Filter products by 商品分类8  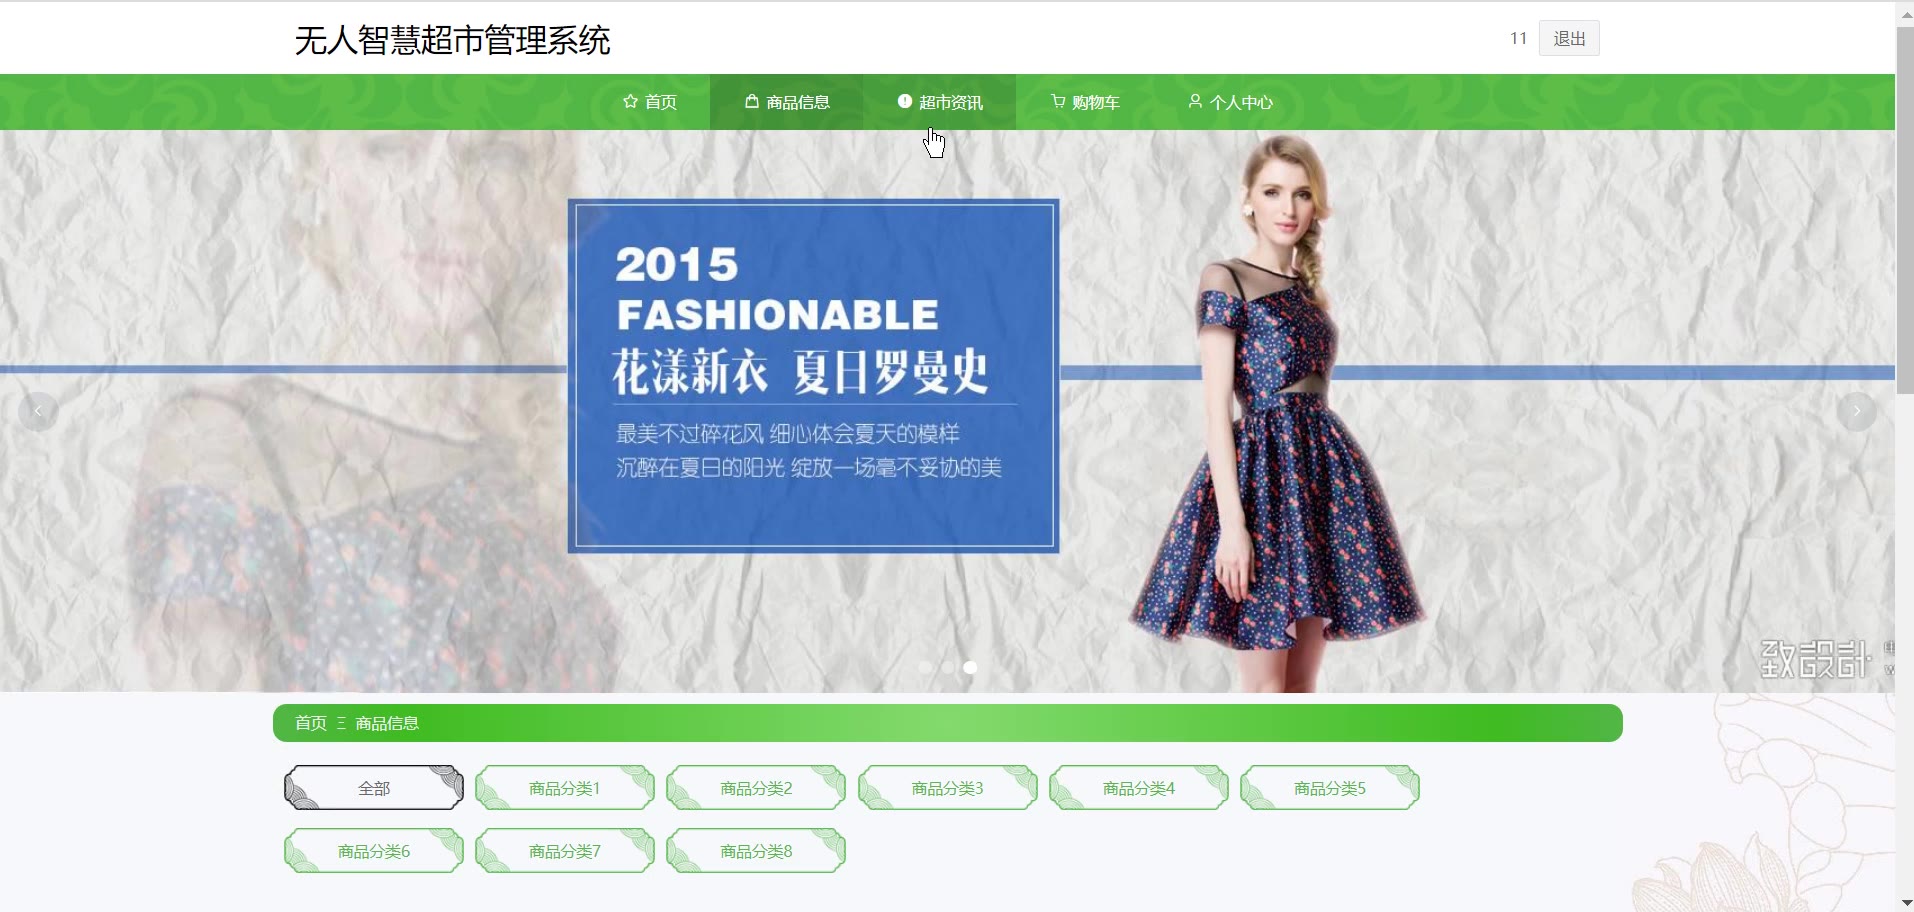coord(756,851)
